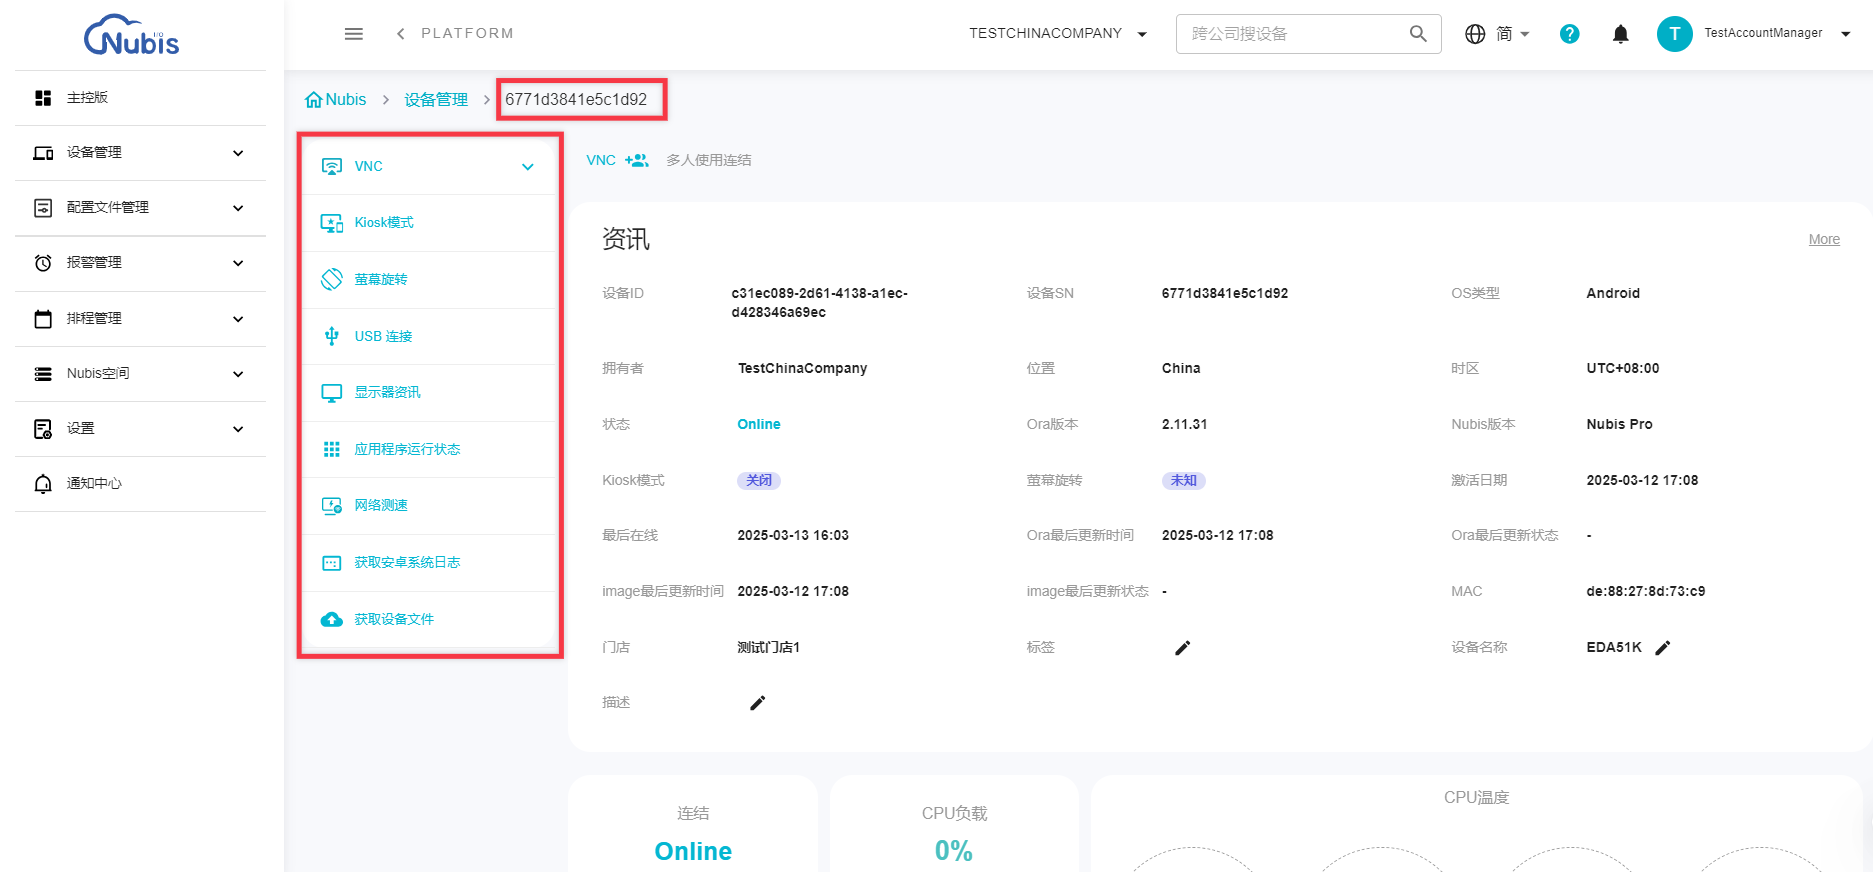The image size is (1873, 872).
Task: Open the TESTCHINACOMPANY company dropdown
Action: tap(1058, 34)
